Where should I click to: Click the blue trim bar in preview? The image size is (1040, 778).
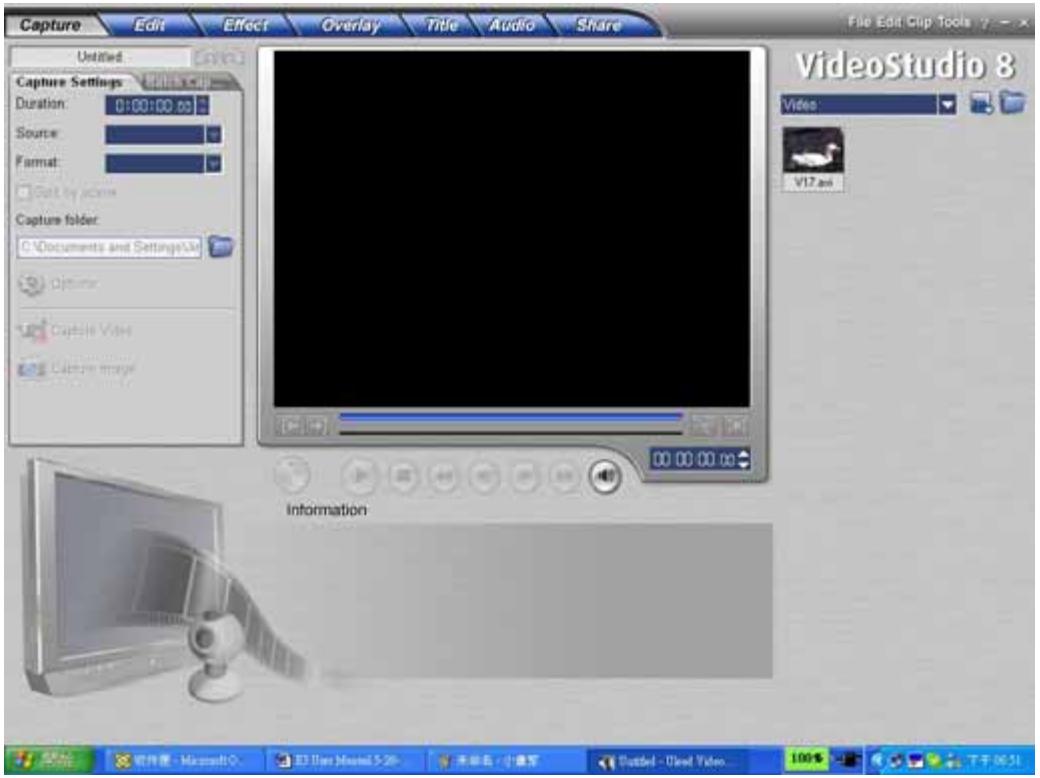tap(511, 417)
